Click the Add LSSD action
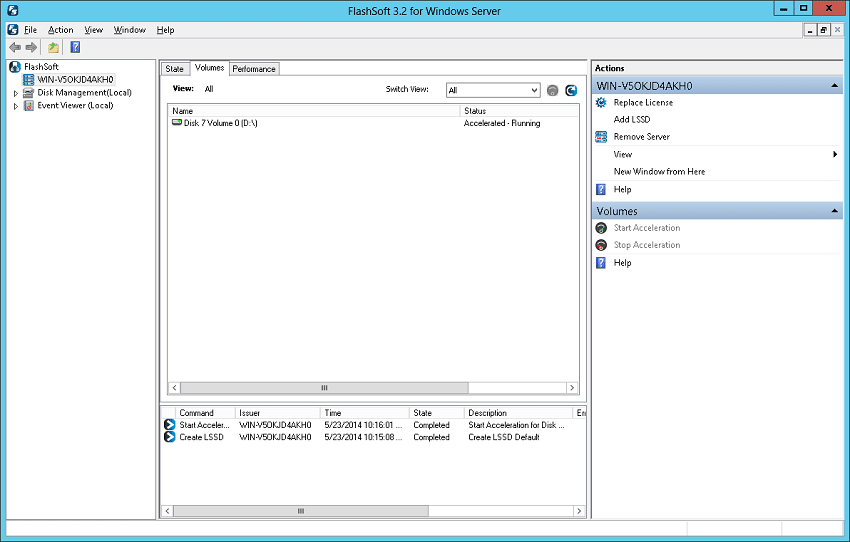The image size is (850, 542). [x=632, y=119]
